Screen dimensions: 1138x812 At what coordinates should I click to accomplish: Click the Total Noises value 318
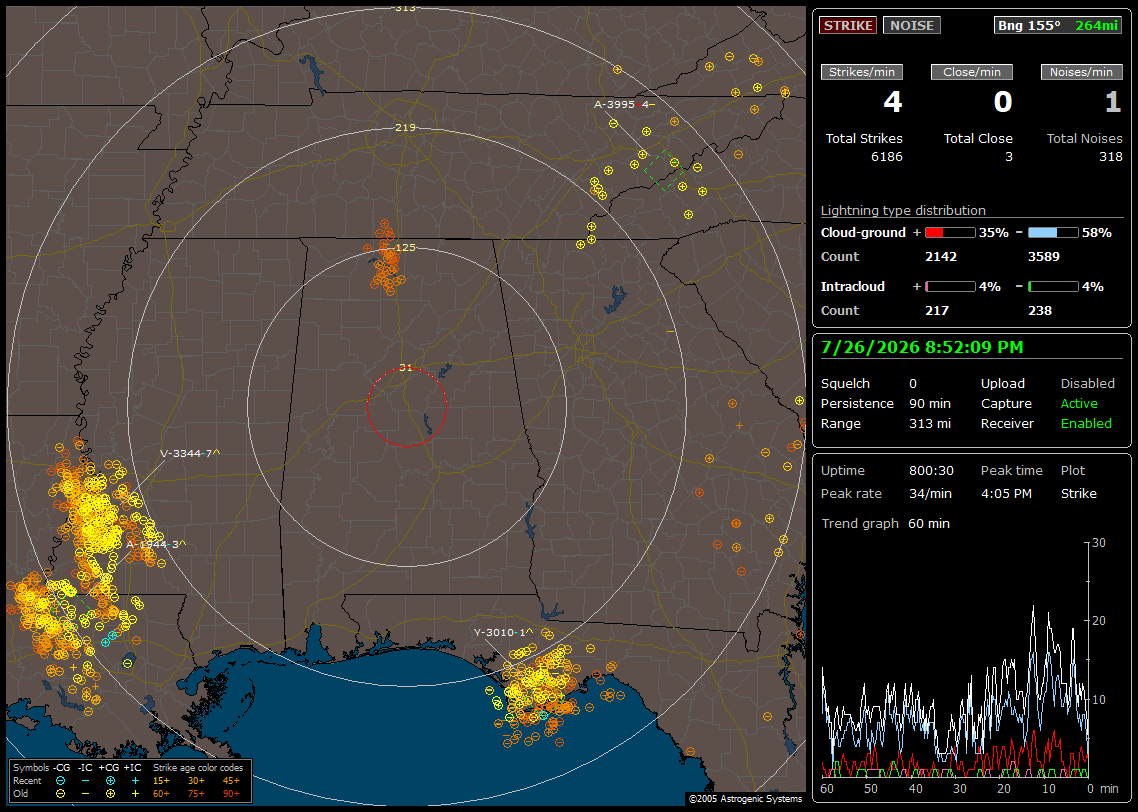tap(1110, 157)
